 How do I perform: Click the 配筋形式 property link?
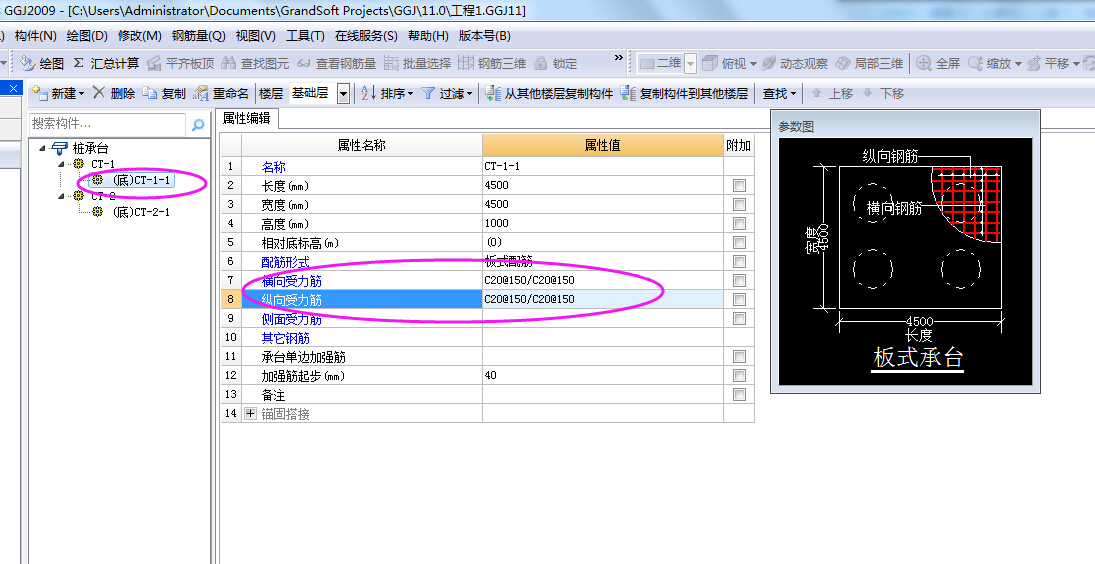(286, 262)
